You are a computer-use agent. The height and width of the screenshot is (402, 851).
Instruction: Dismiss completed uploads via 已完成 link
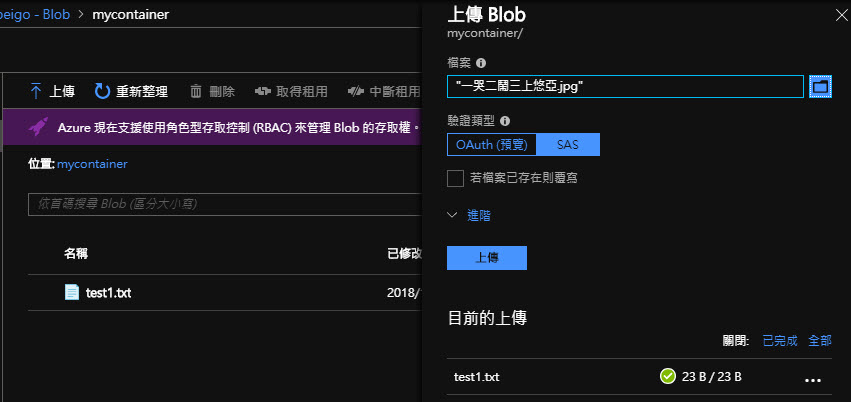point(780,341)
